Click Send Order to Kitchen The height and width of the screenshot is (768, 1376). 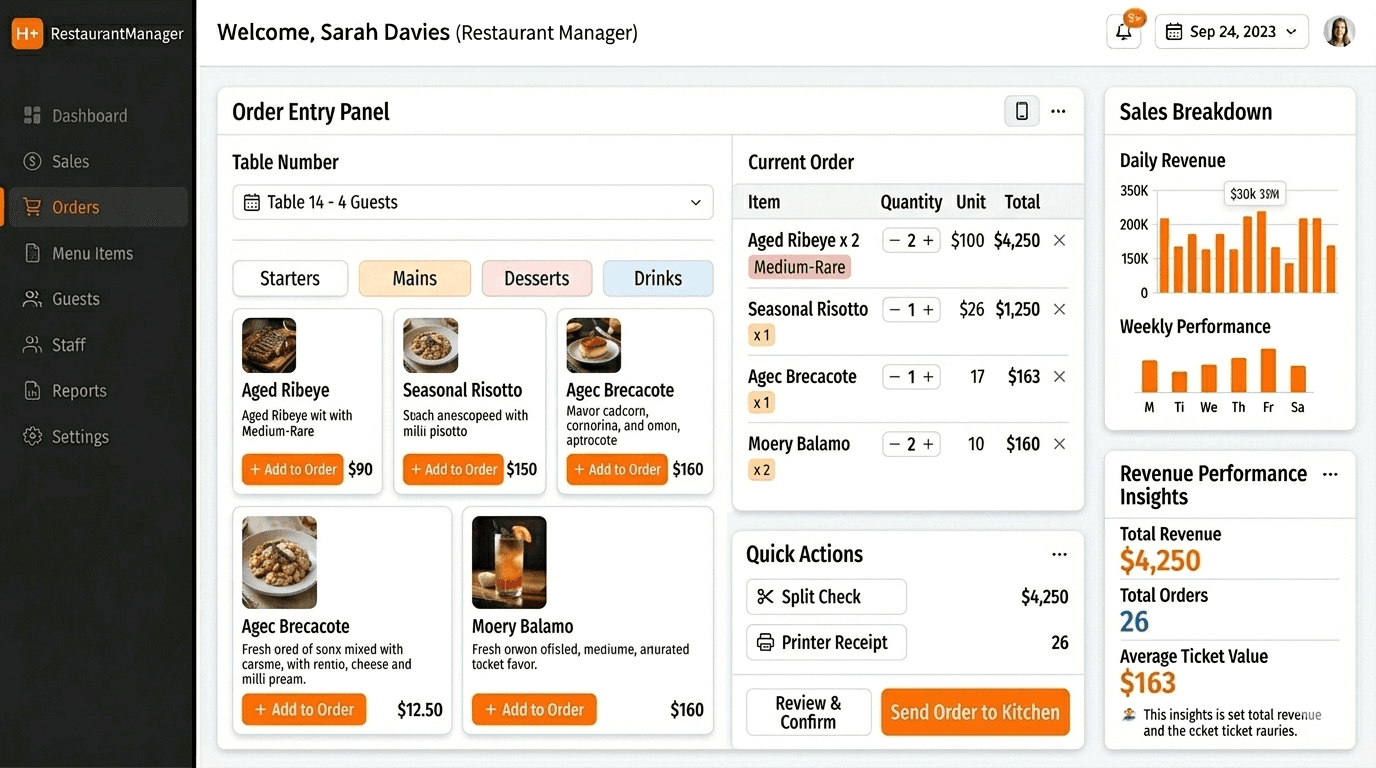point(975,712)
